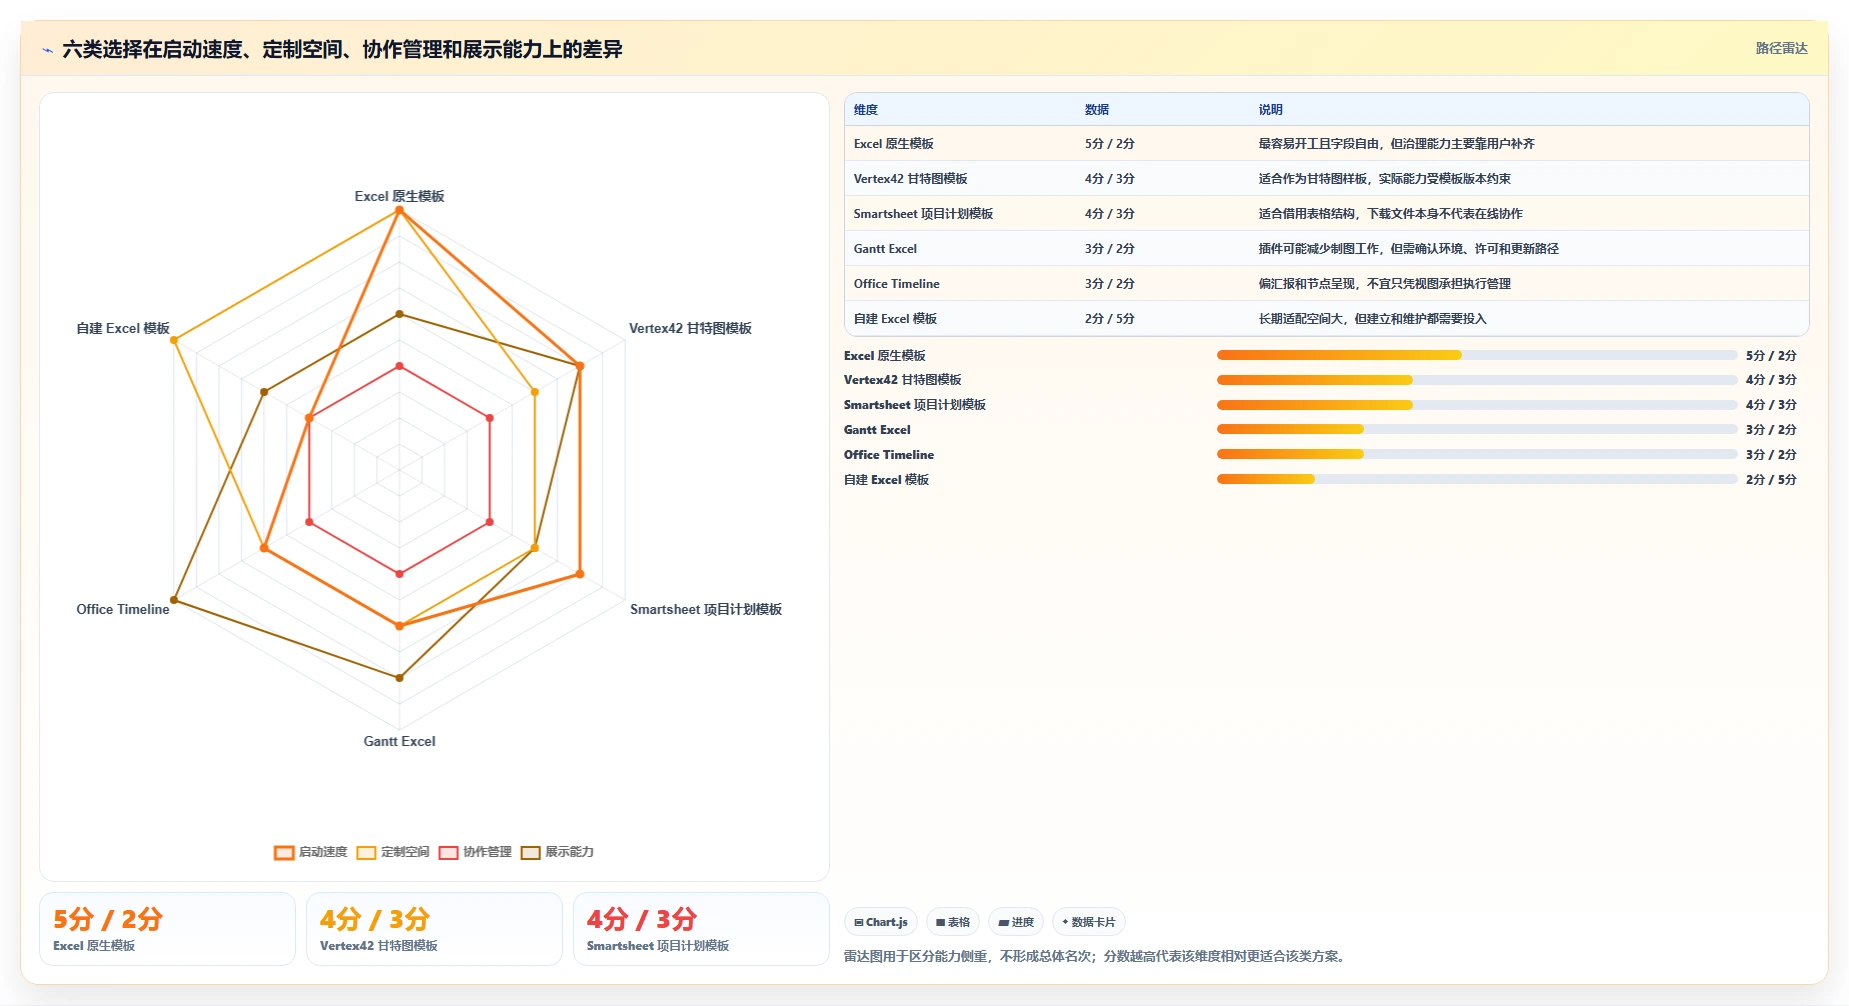Click the Office Timeline progress bar
The image size is (1849, 1006).
click(1477, 454)
